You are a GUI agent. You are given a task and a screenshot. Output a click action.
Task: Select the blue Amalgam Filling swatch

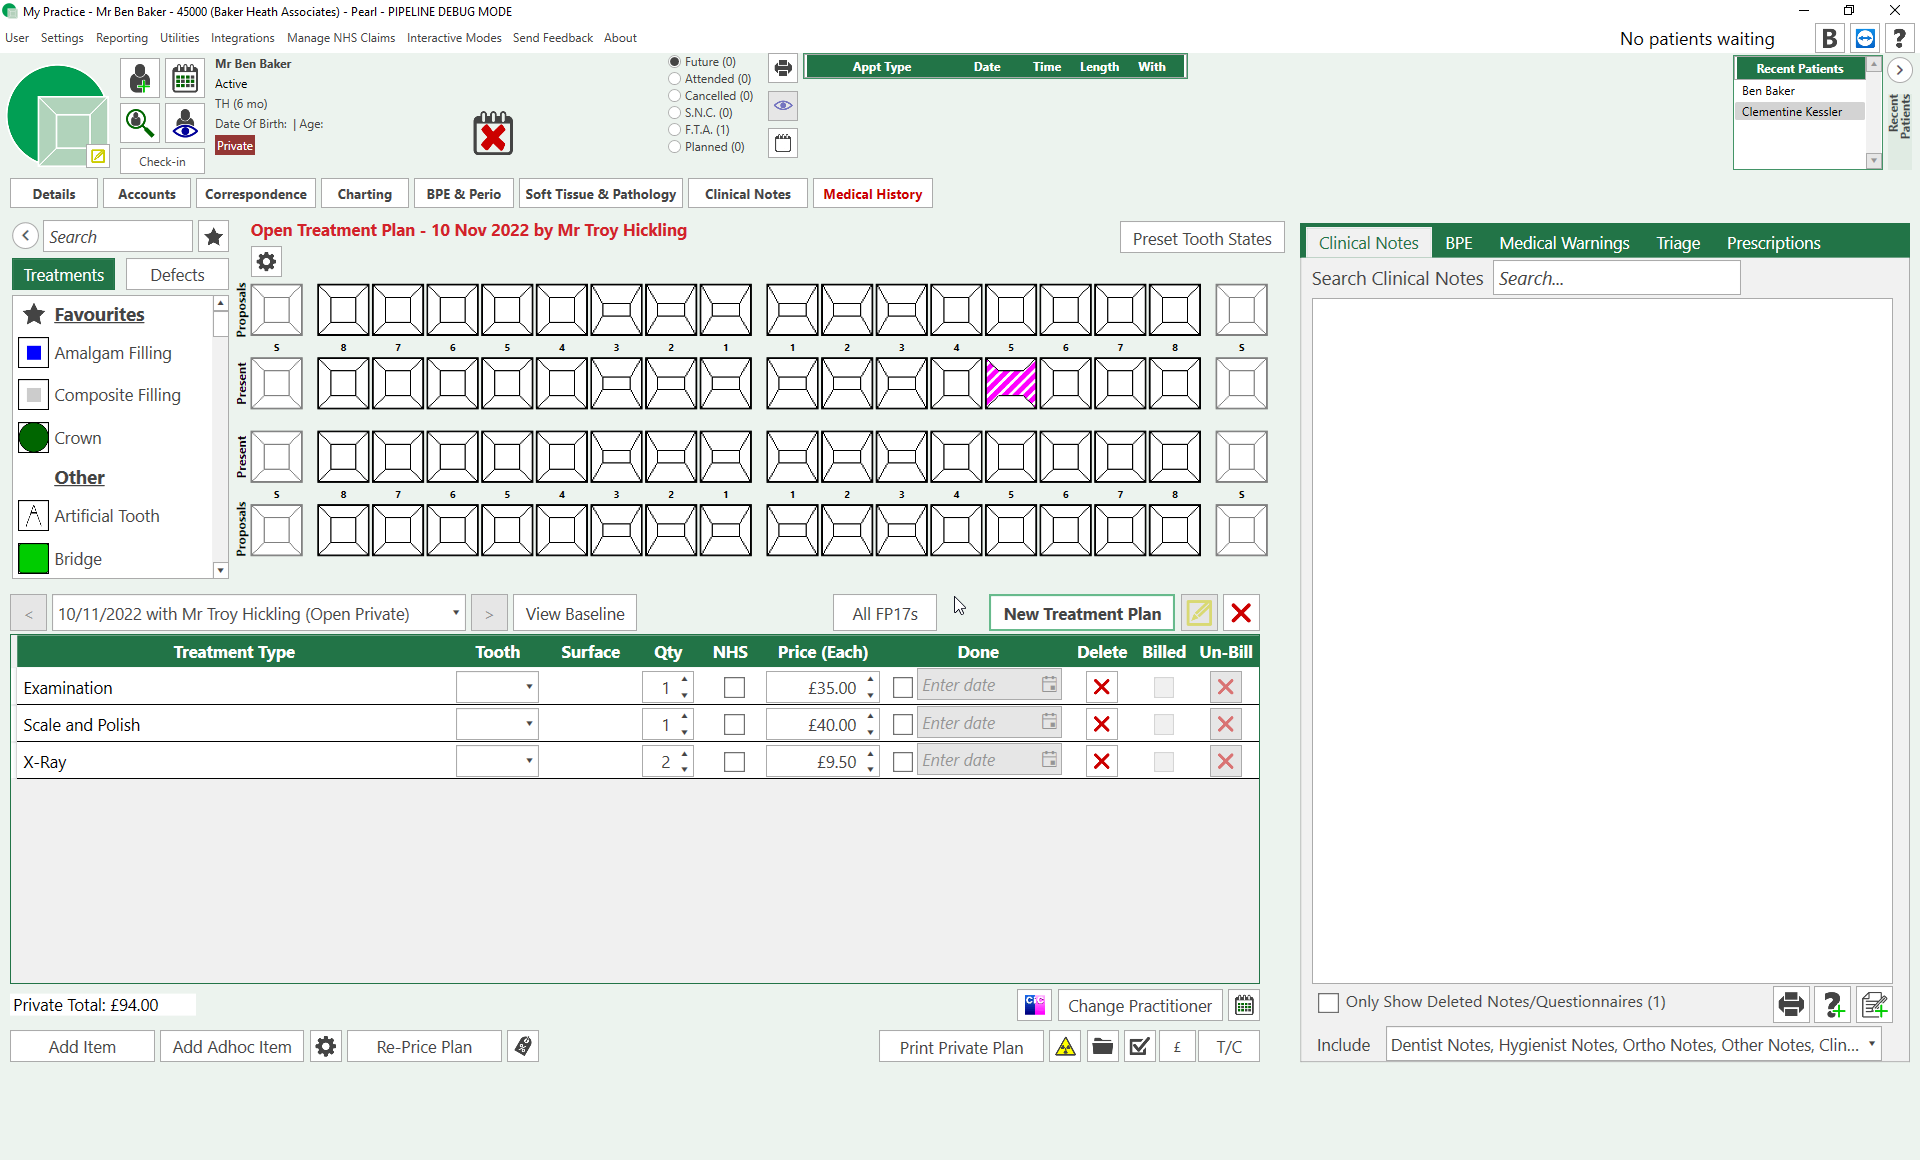click(x=33, y=353)
